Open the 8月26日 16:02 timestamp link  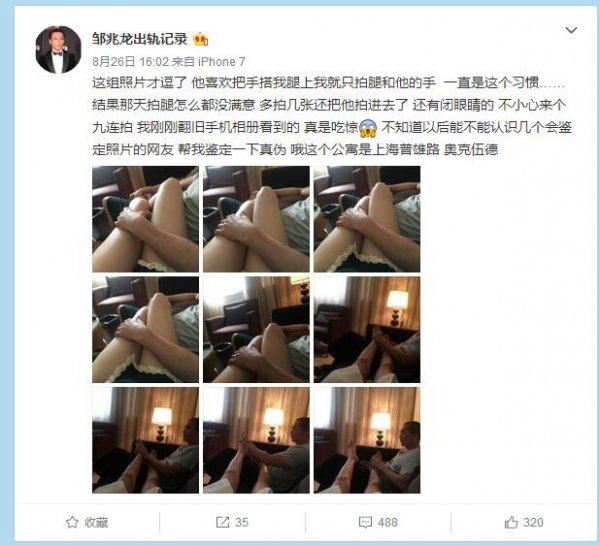tap(130, 62)
